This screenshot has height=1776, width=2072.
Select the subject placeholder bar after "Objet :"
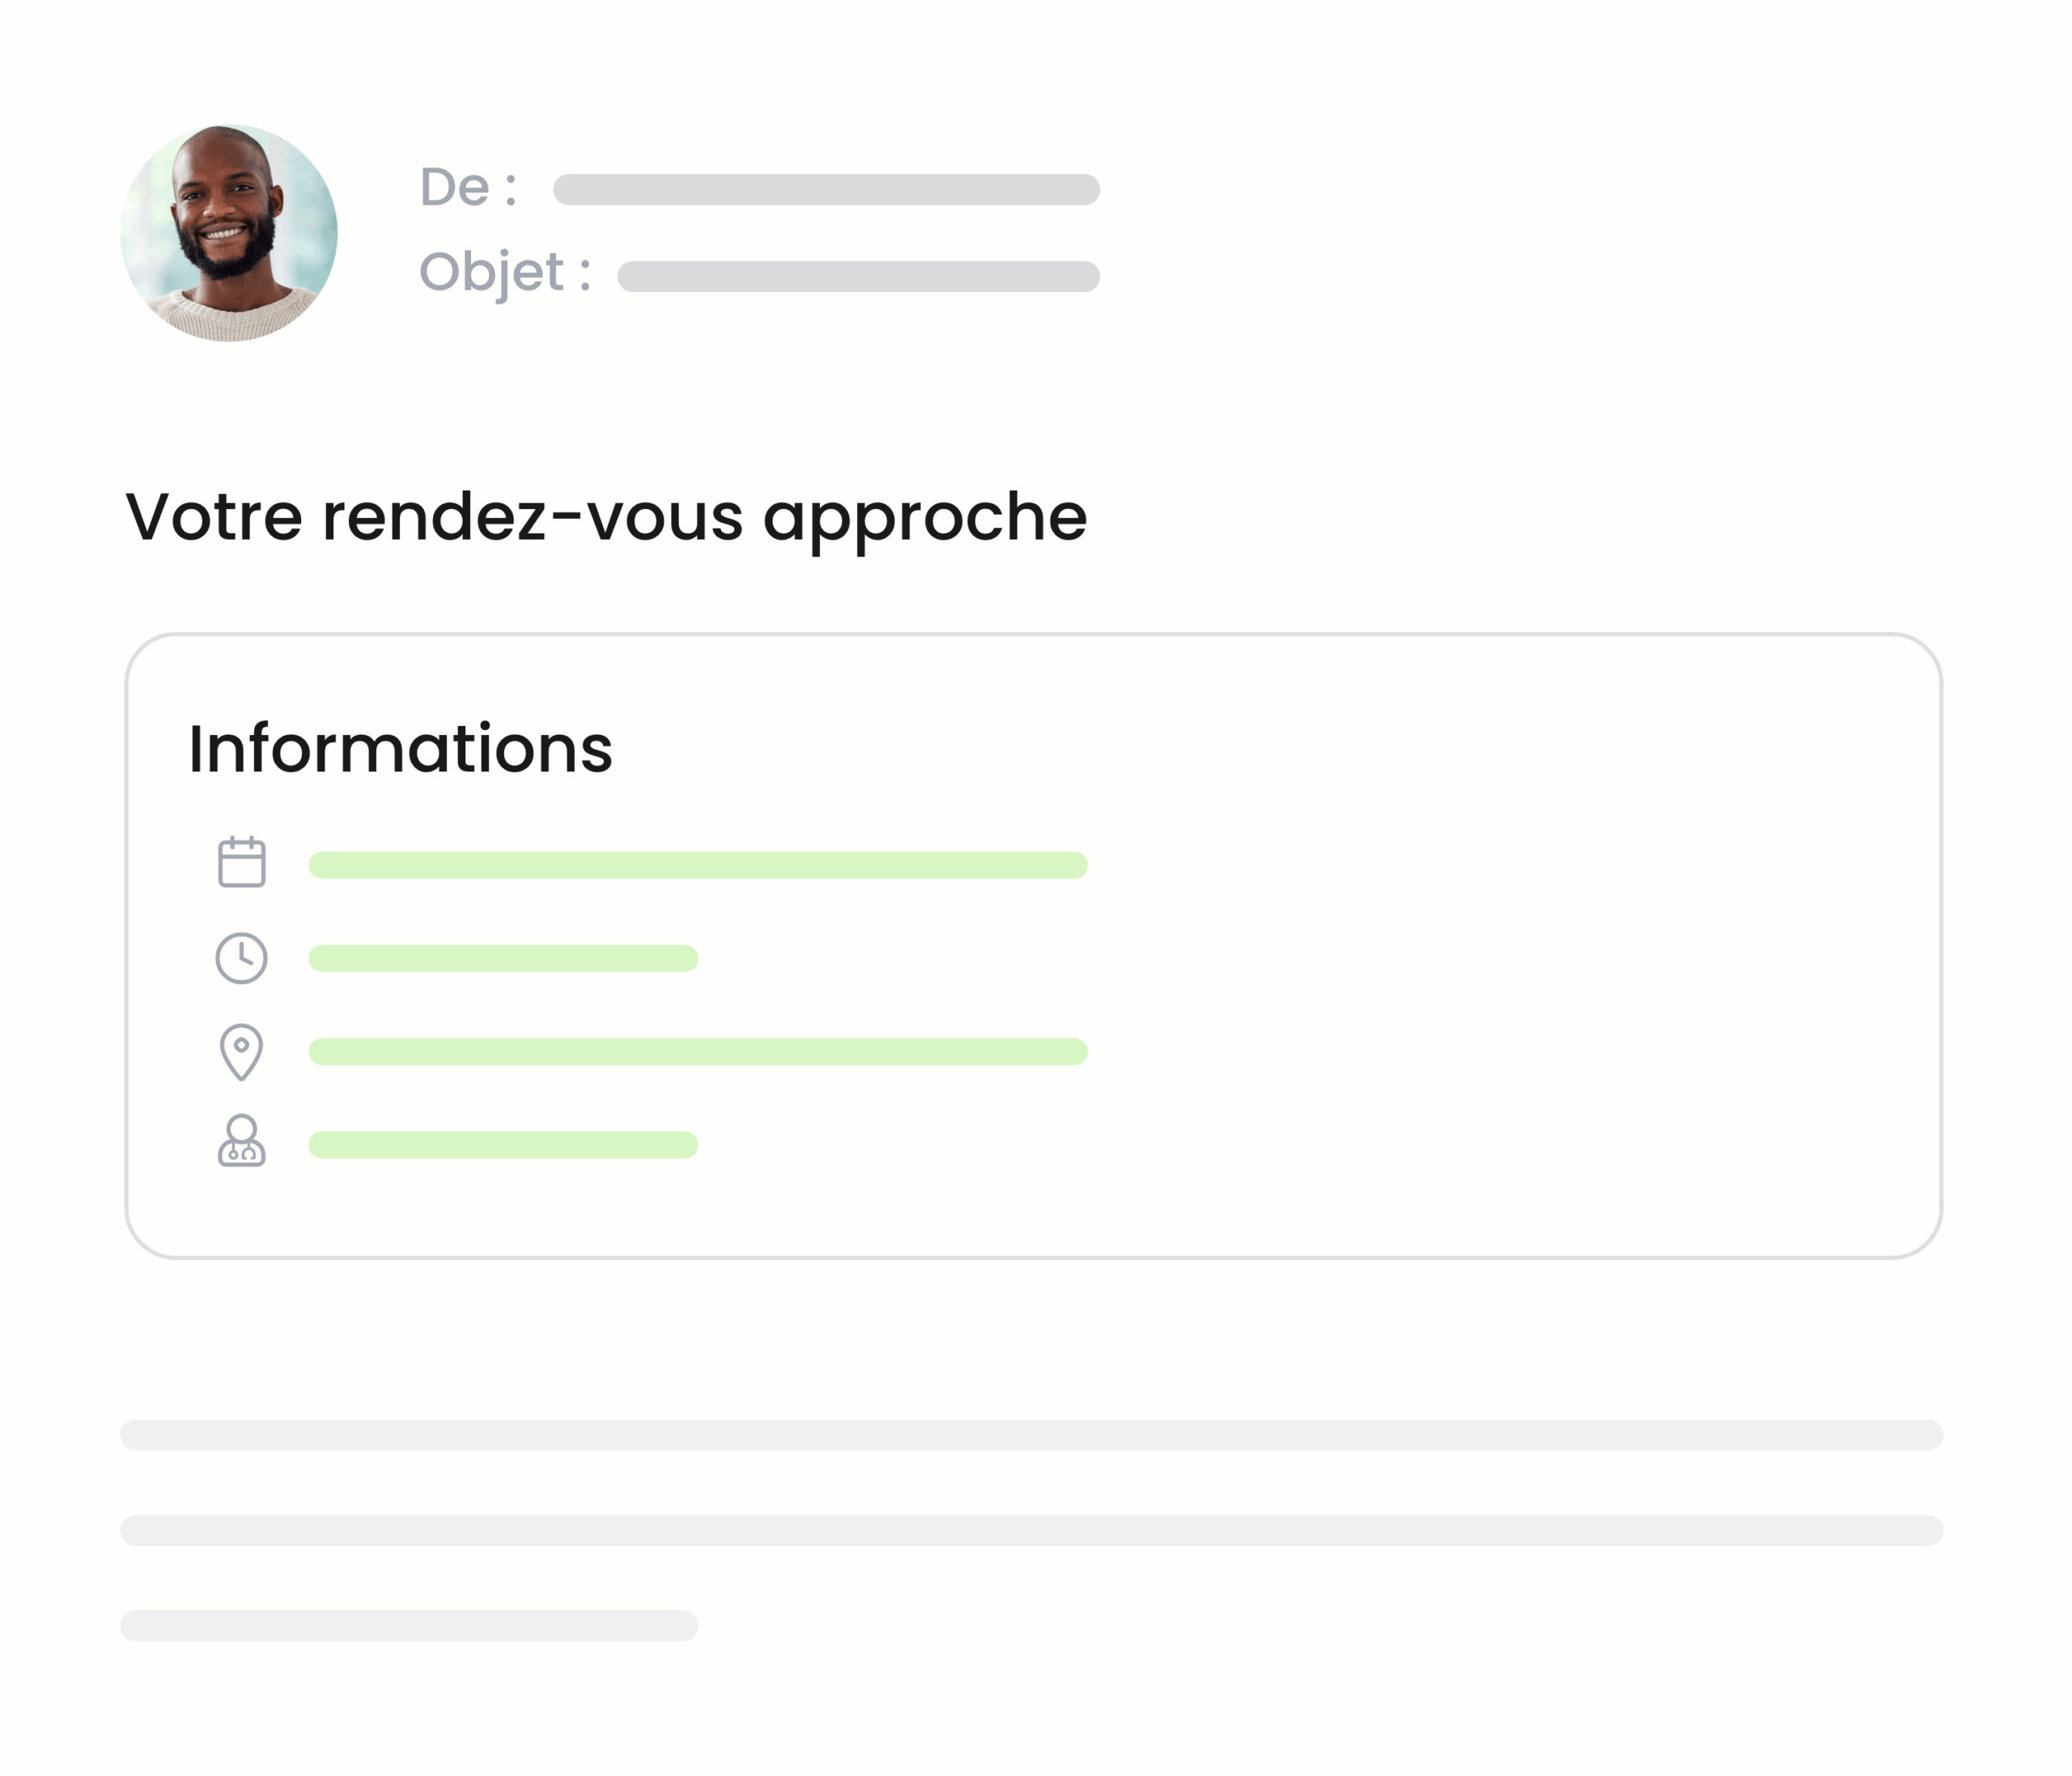[x=858, y=277]
